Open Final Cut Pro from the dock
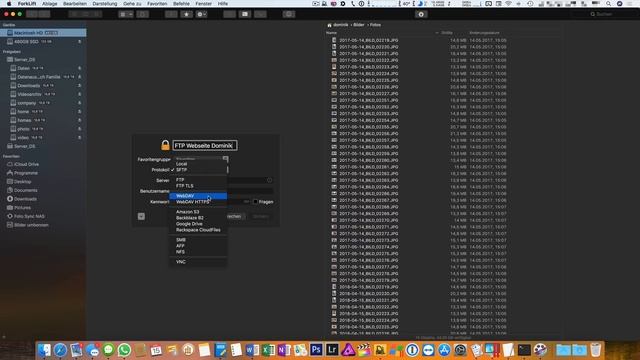The height and width of the screenshot is (360, 640). point(364,350)
